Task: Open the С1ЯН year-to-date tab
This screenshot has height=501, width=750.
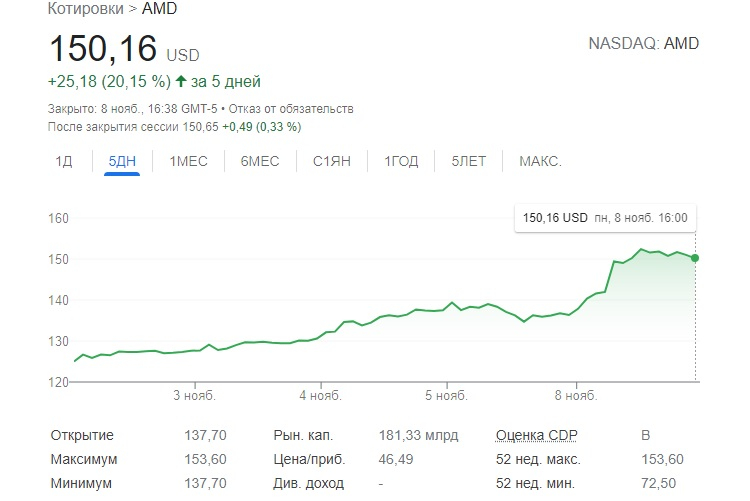Action: (332, 161)
